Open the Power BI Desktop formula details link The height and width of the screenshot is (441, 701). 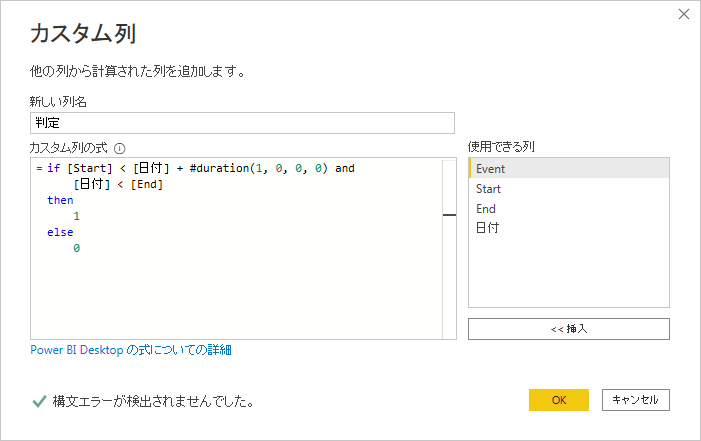coord(131,350)
